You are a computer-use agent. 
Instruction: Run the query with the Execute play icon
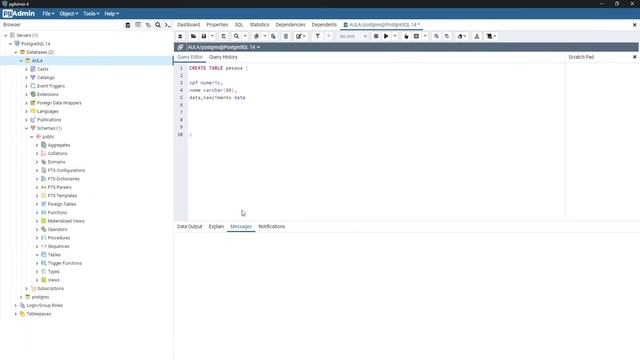pos(386,36)
